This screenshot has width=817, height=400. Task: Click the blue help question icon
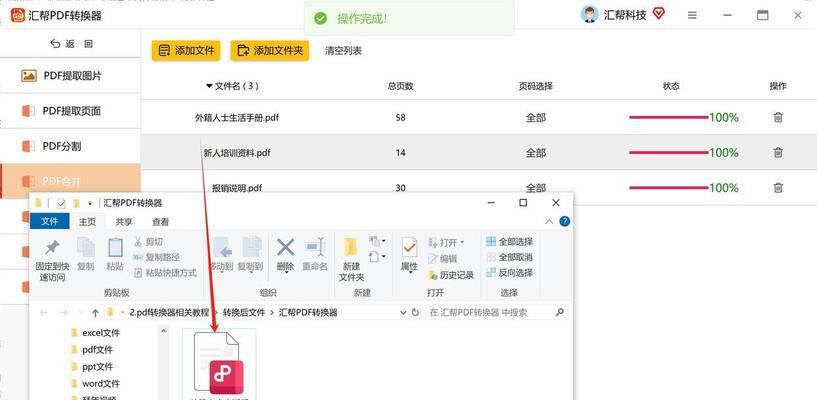point(564,221)
